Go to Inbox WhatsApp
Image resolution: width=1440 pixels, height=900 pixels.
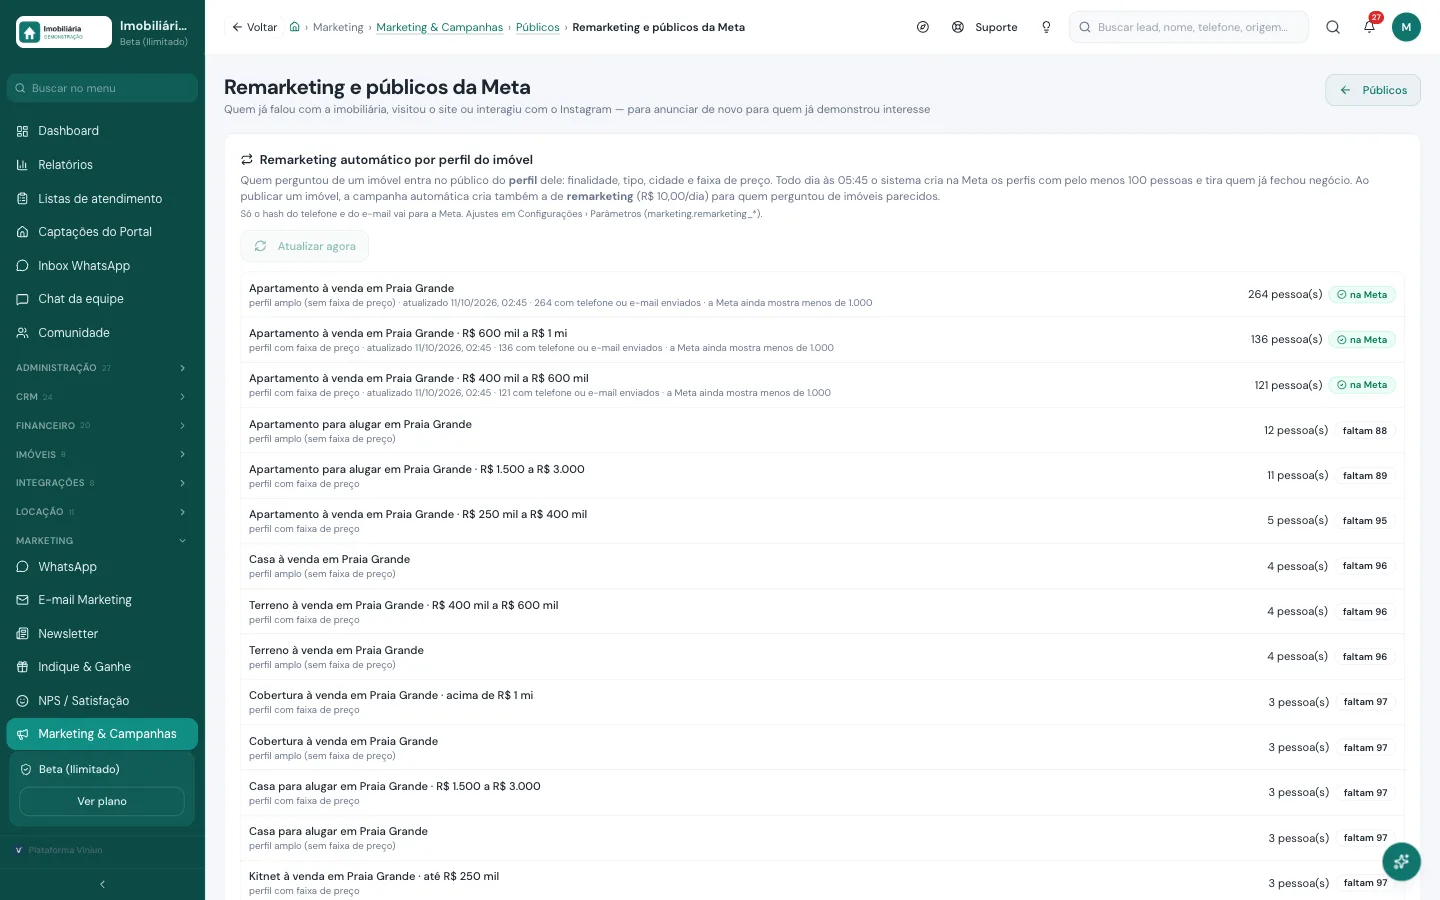[102, 266]
